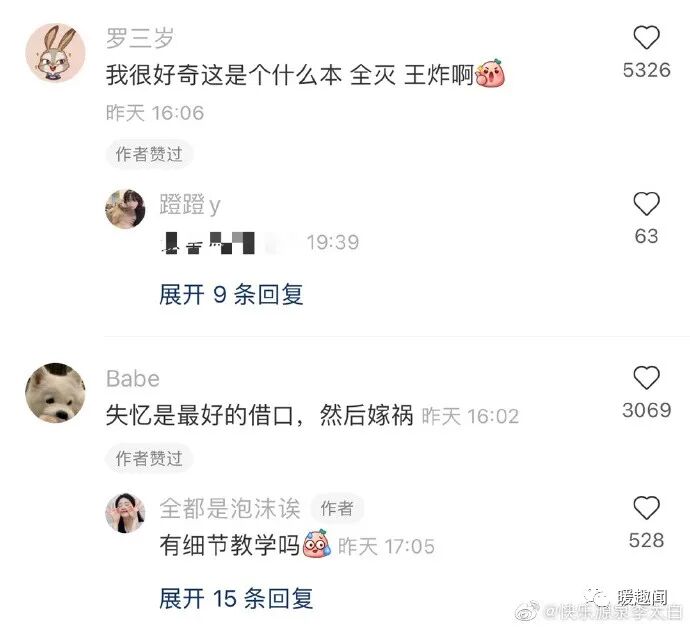Click 作者赞过 tag under Babe's comment

[x=149, y=458]
